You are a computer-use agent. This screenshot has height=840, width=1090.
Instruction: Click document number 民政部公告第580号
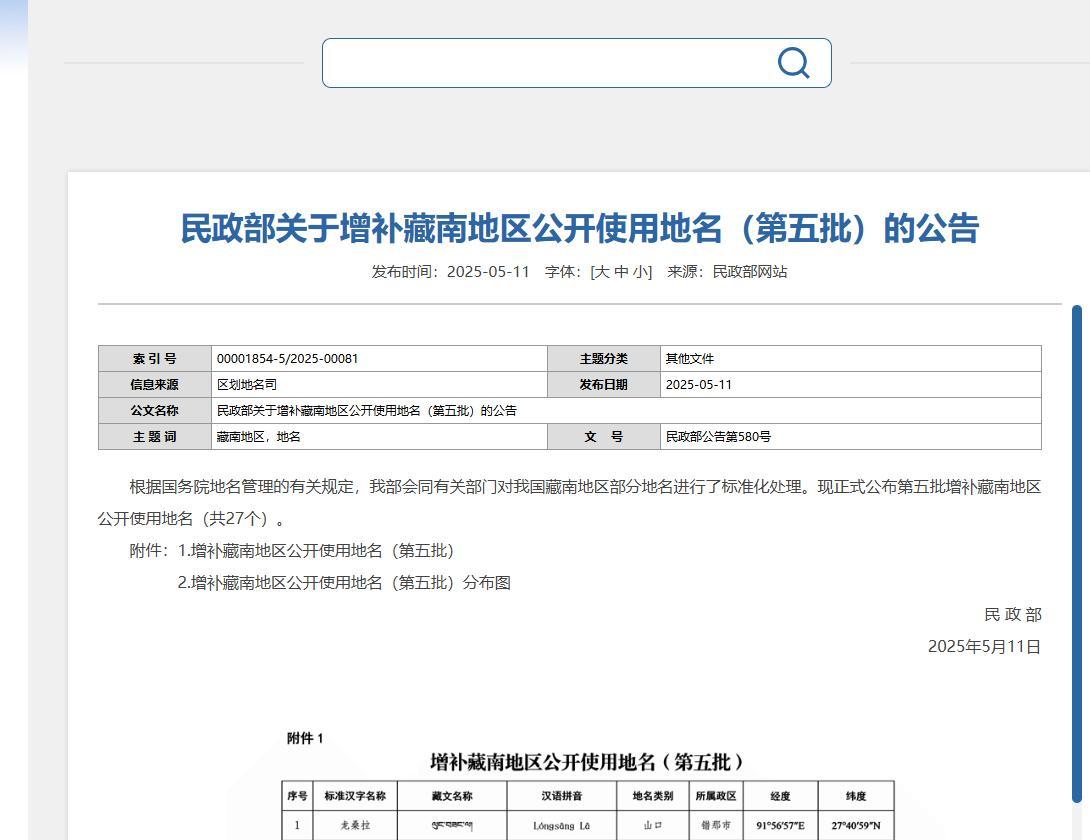tap(718, 437)
